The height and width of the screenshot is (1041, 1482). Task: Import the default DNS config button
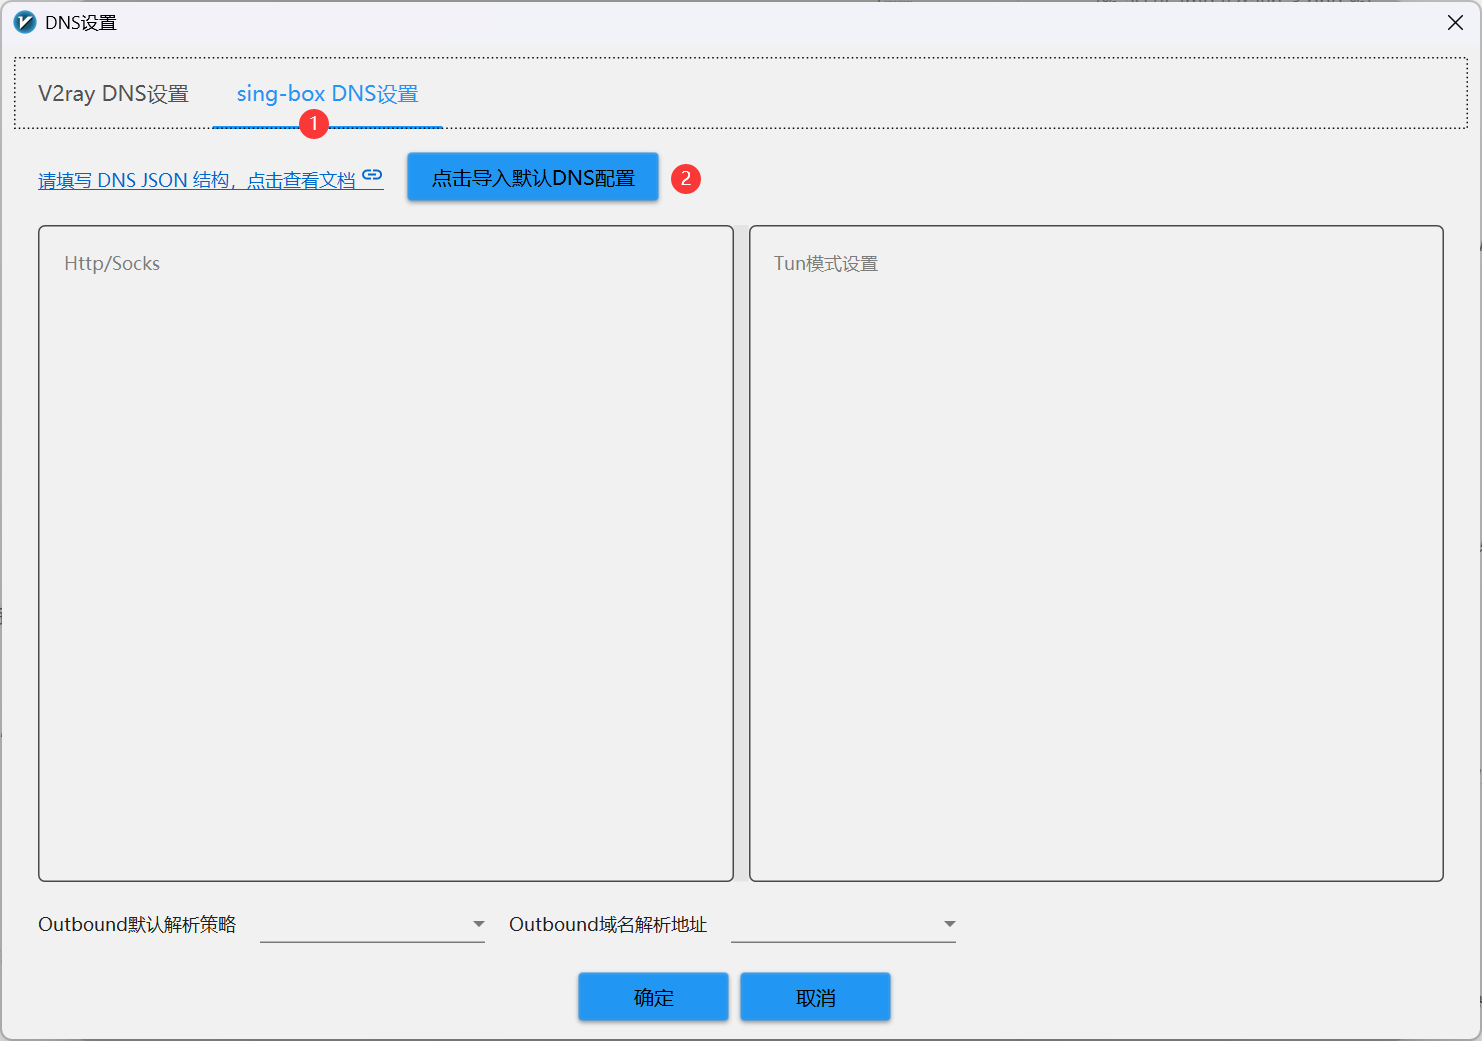(533, 177)
